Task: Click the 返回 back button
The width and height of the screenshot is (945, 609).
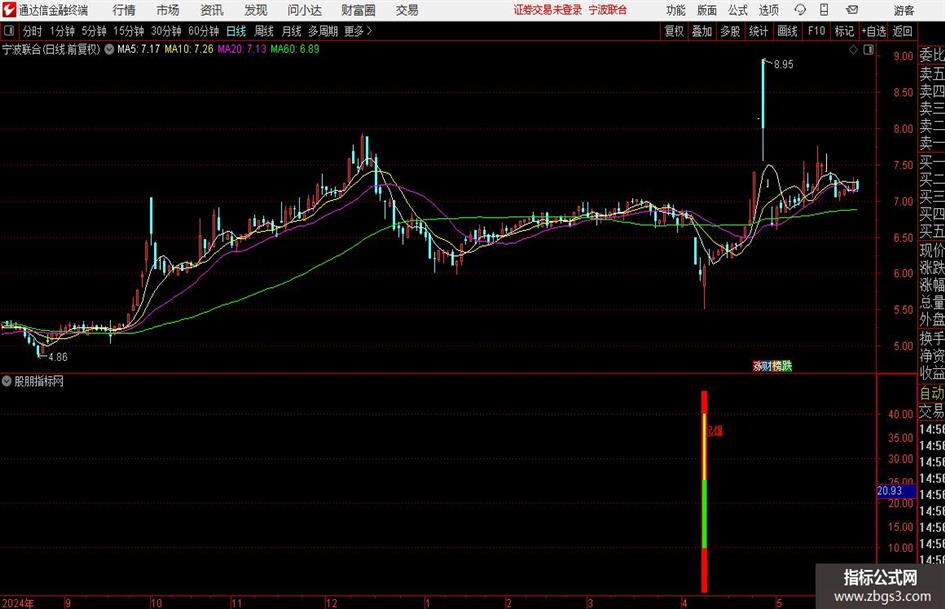Action: point(902,31)
